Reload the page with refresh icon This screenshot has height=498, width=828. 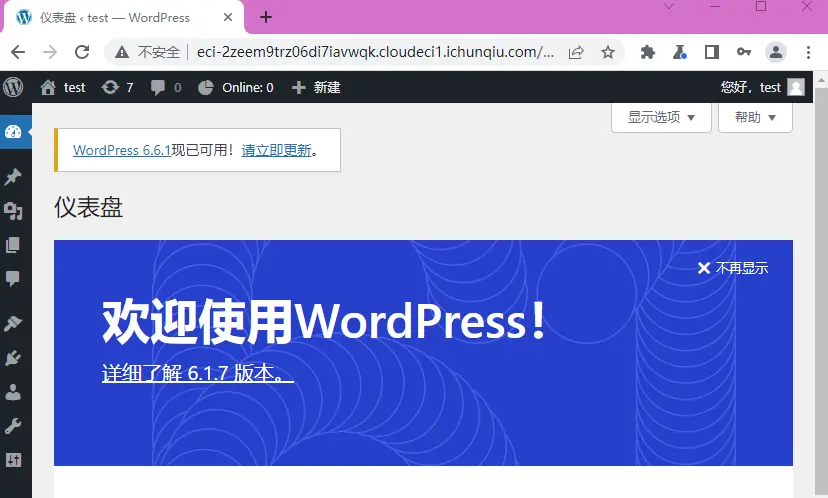pyautogui.click(x=82, y=52)
